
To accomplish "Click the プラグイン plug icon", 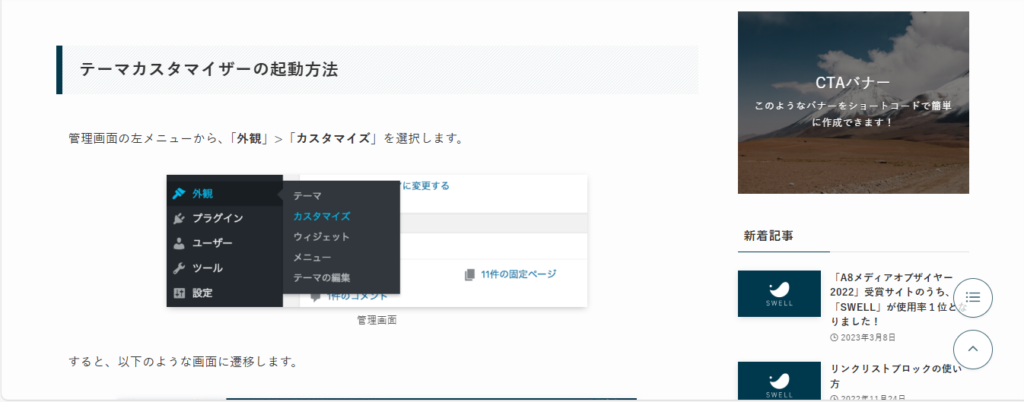I will point(178,218).
